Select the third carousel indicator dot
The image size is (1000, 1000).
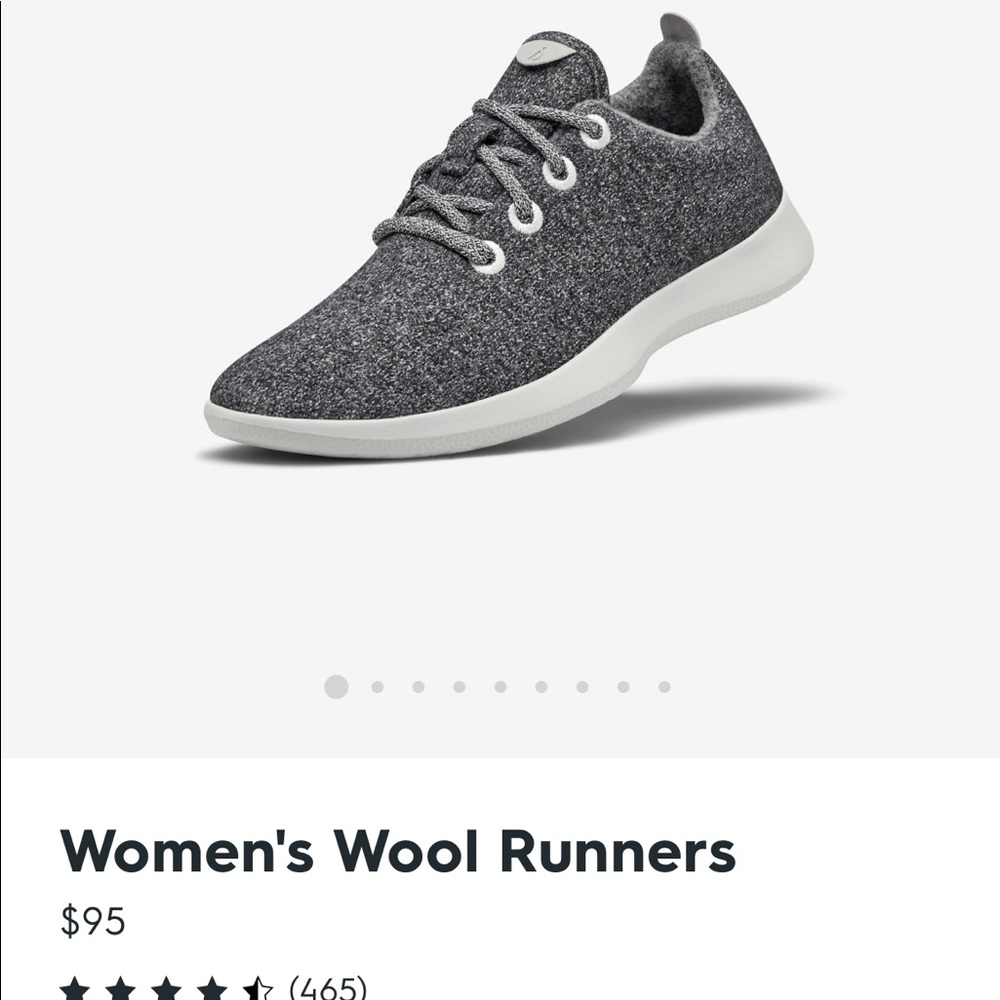click(x=417, y=687)
